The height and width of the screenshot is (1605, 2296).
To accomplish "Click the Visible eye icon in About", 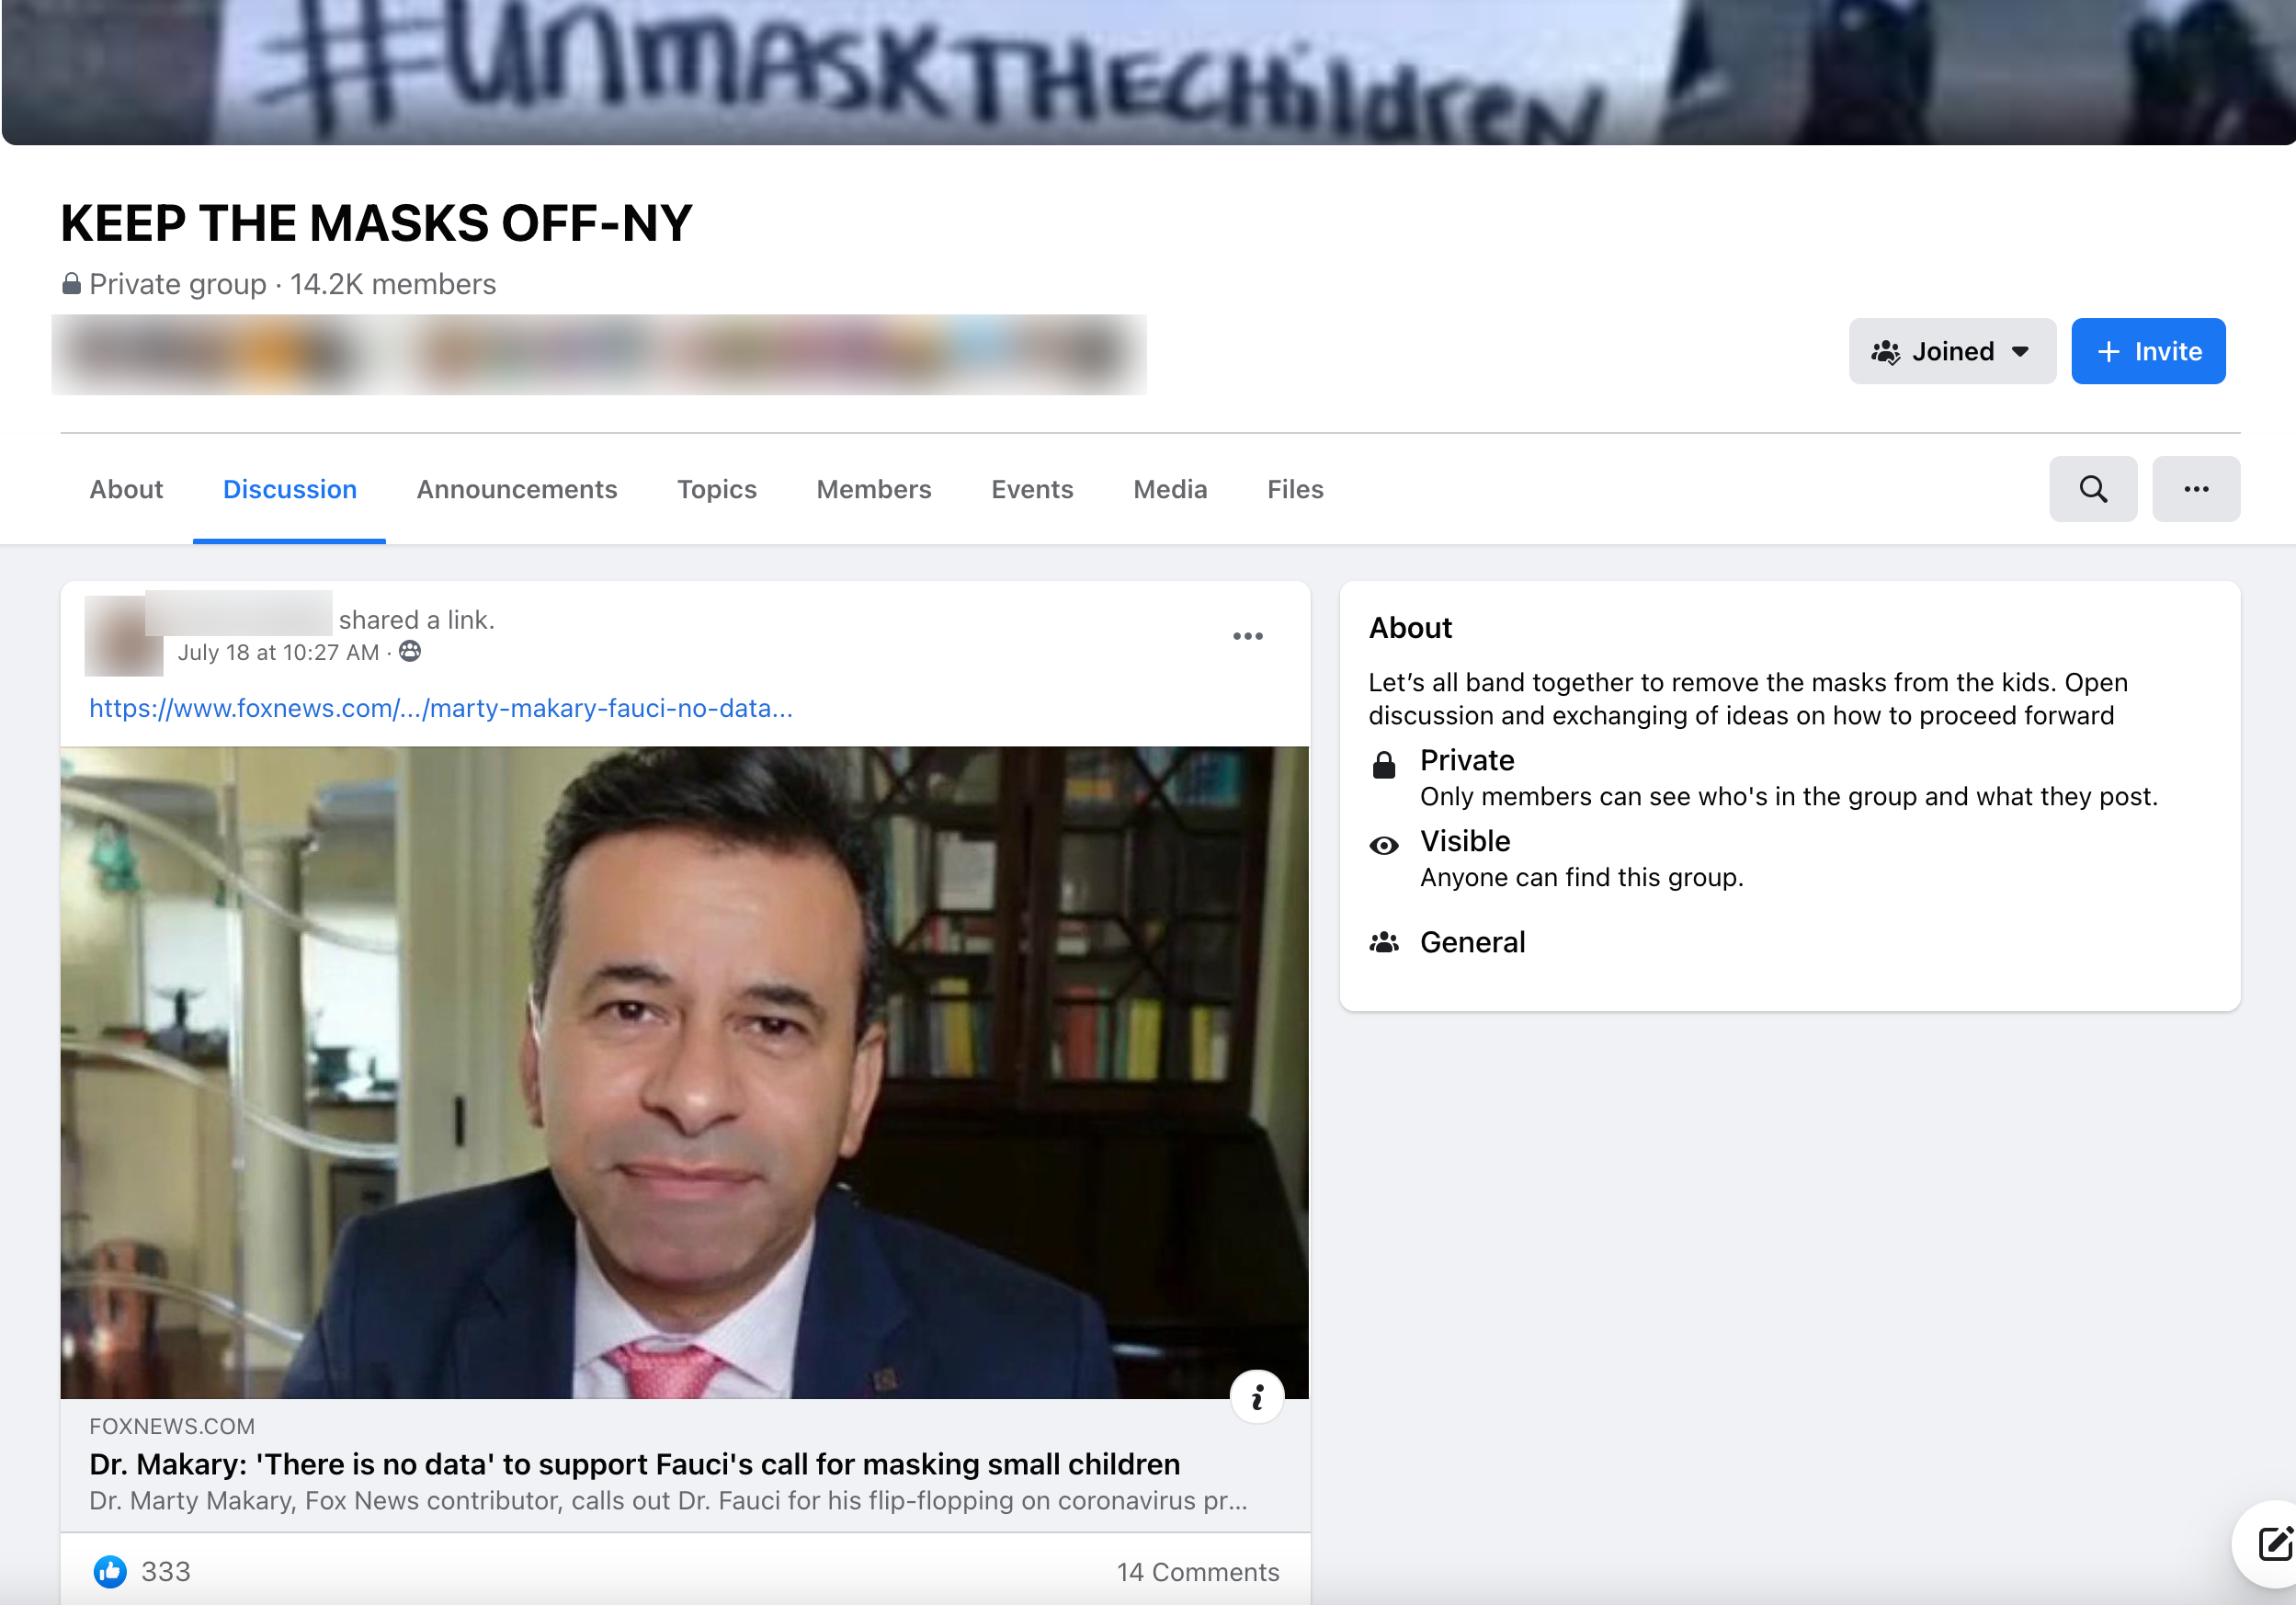I will tap(1383, 846).
